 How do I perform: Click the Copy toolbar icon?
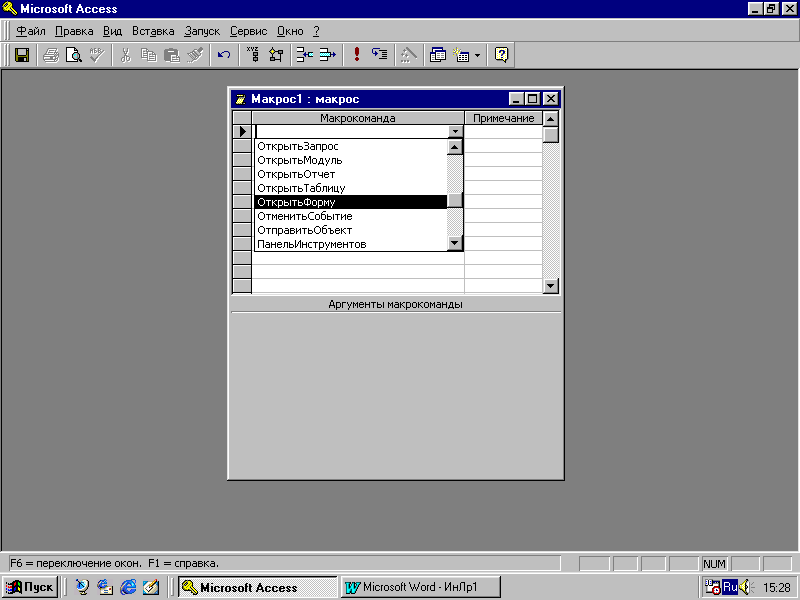point(148,55)
